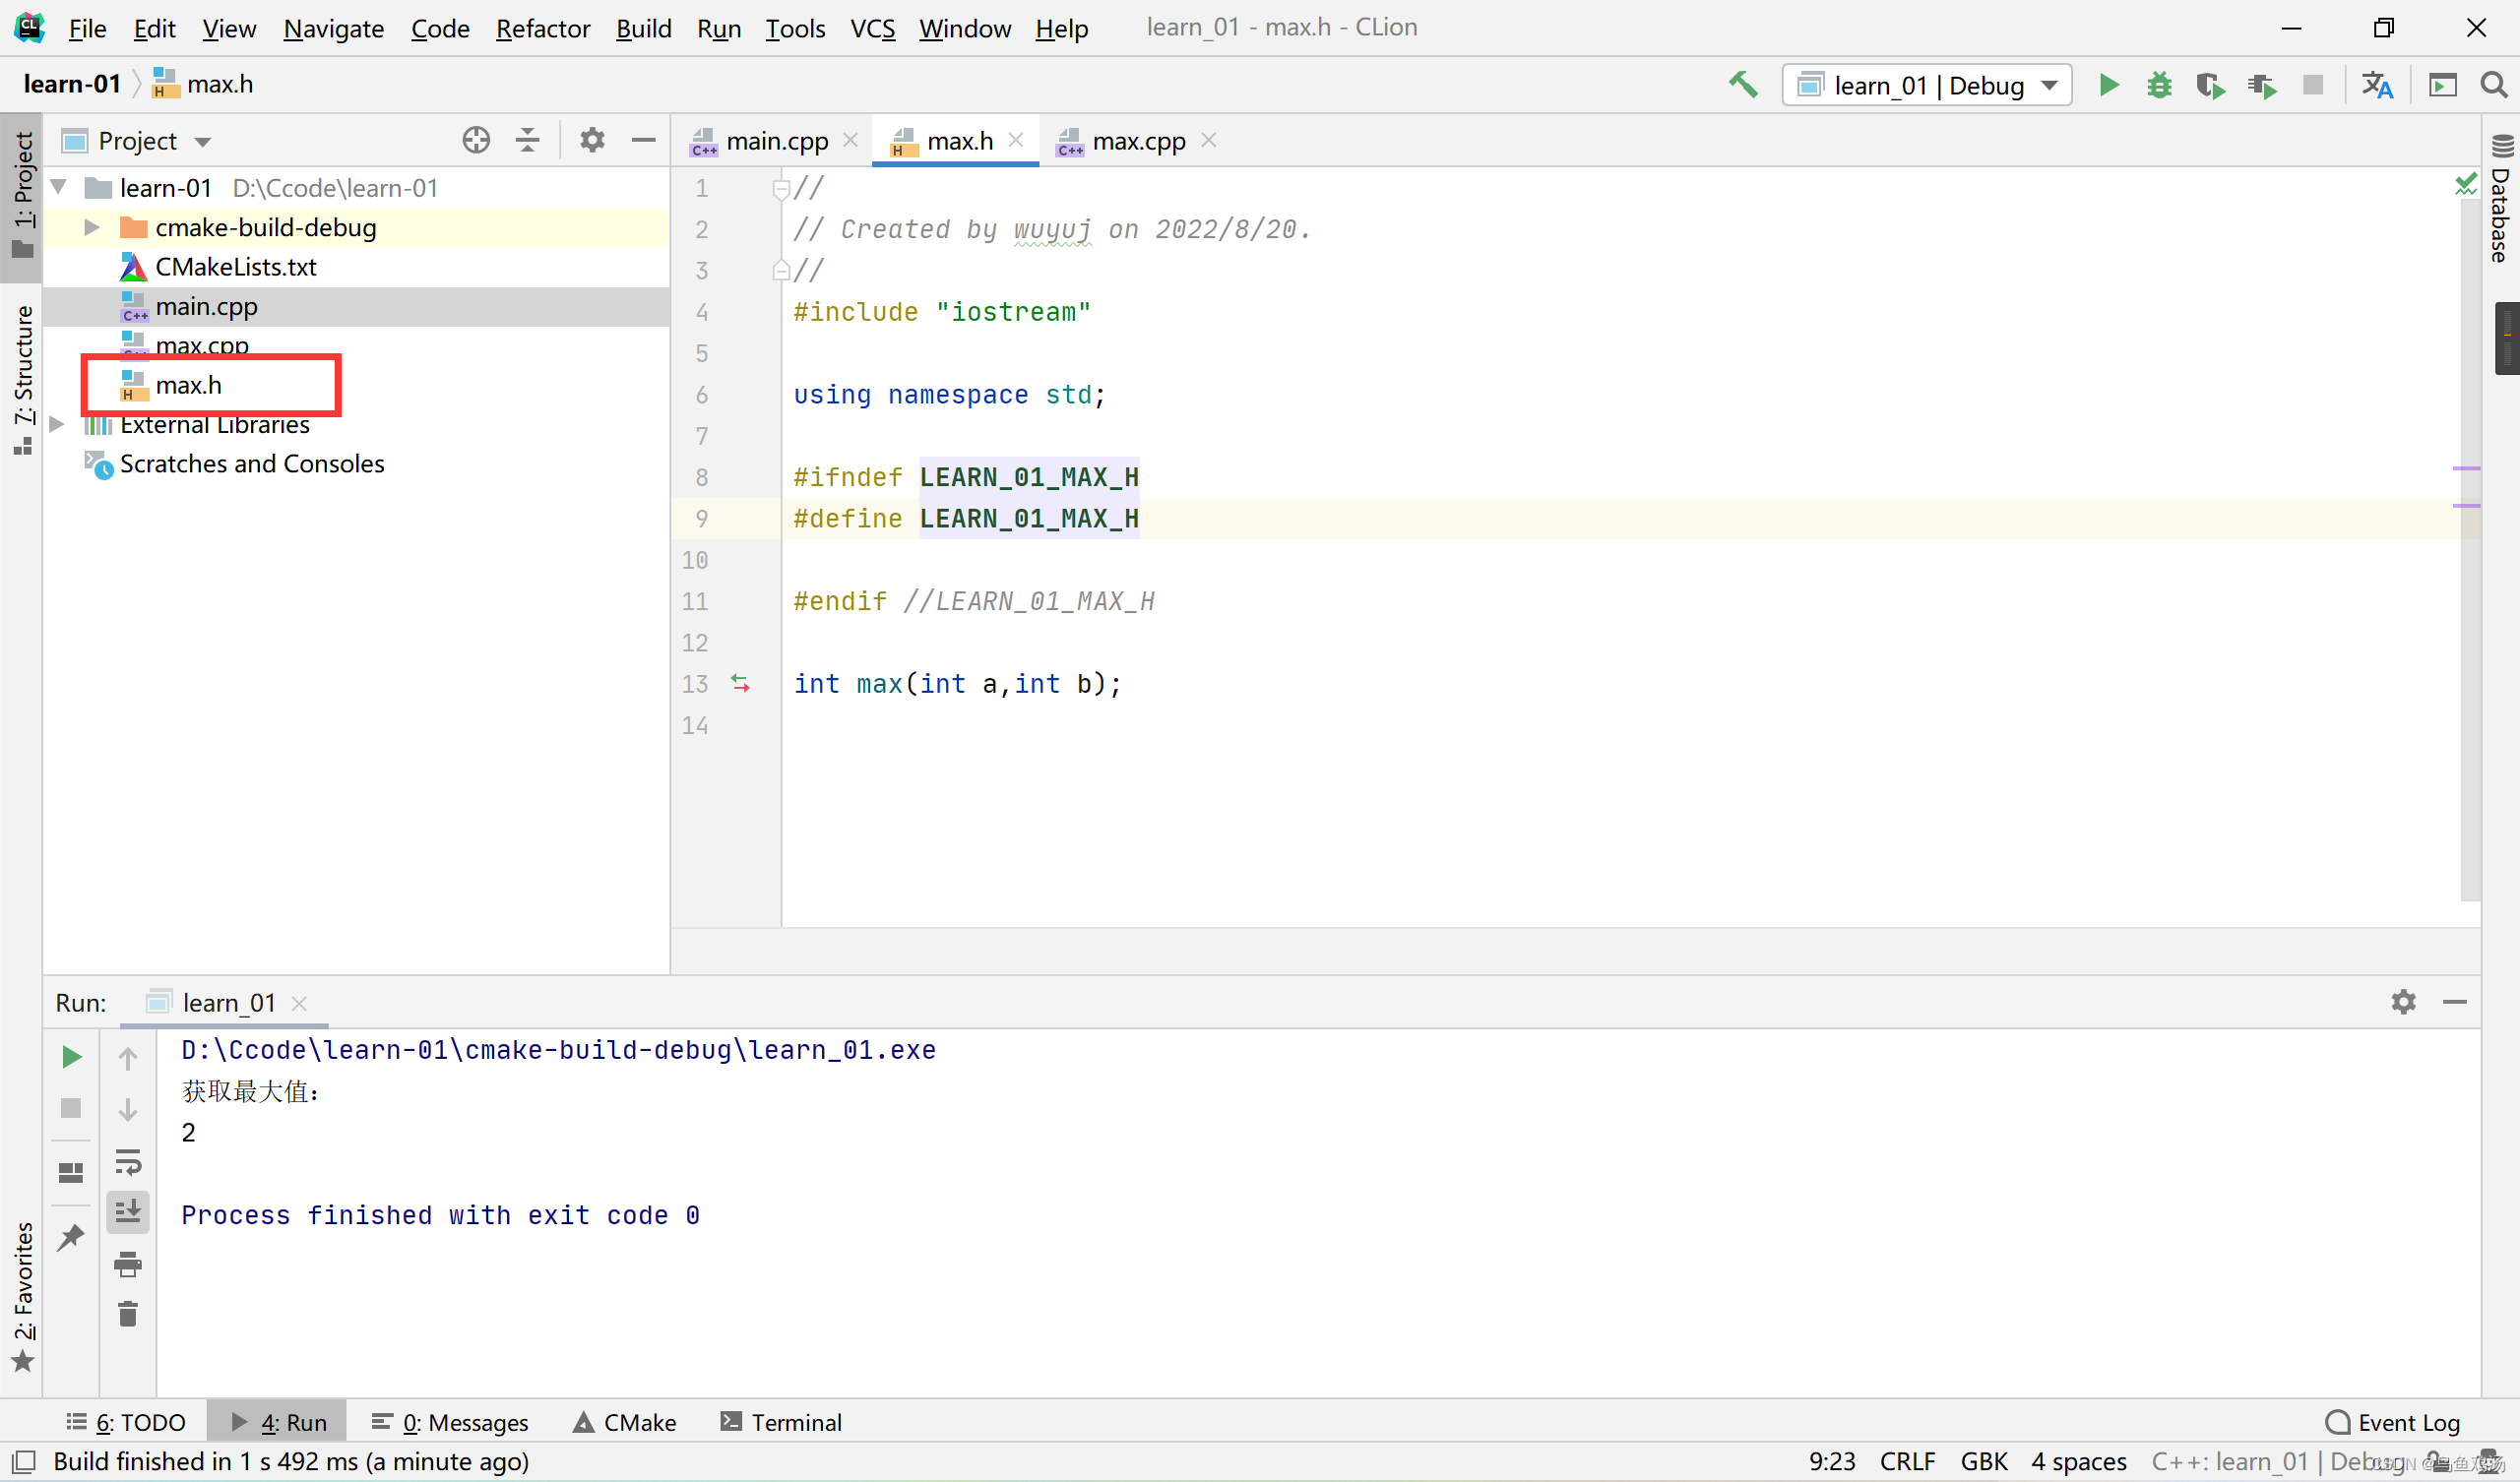This screenshot has height=1482, width=2520.
Task: Run with Coverage shield icon
Action: [x=2210, y=86]
